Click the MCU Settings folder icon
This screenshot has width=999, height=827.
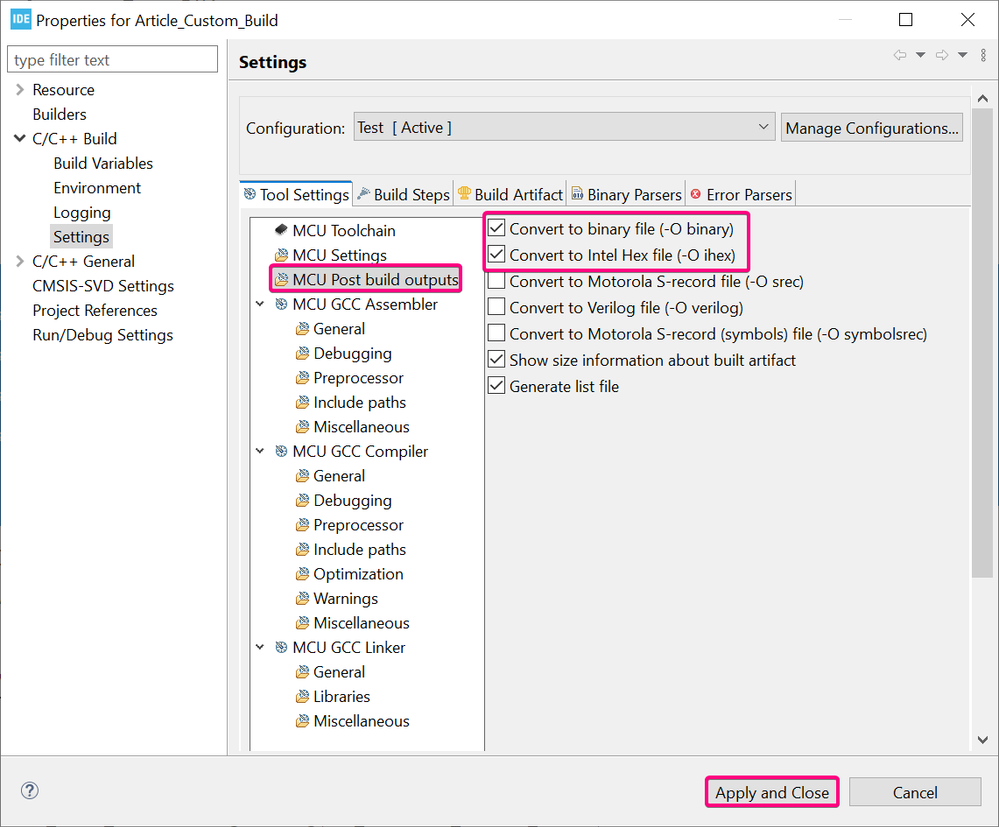coord(281,256)
